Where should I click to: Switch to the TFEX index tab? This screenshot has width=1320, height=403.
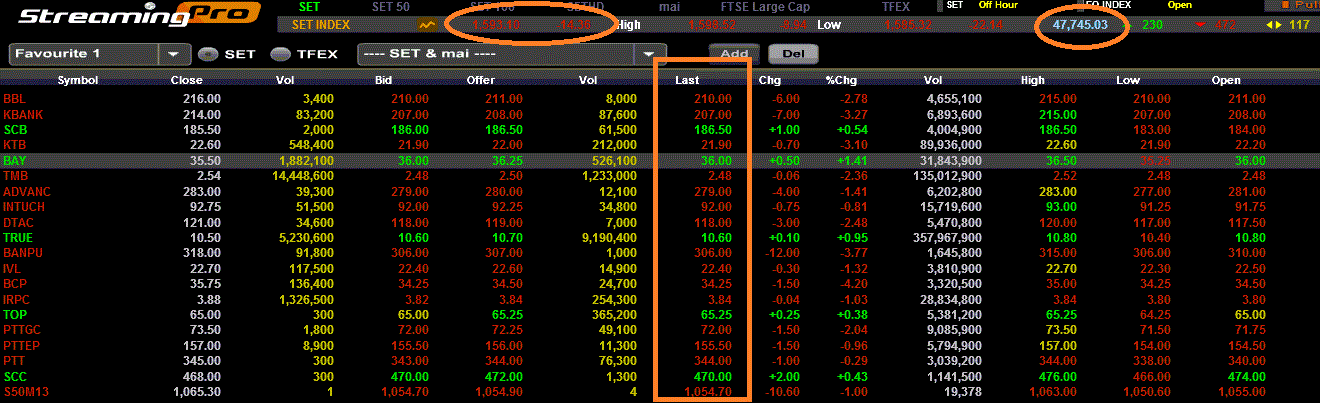click(x=896, y=6)
